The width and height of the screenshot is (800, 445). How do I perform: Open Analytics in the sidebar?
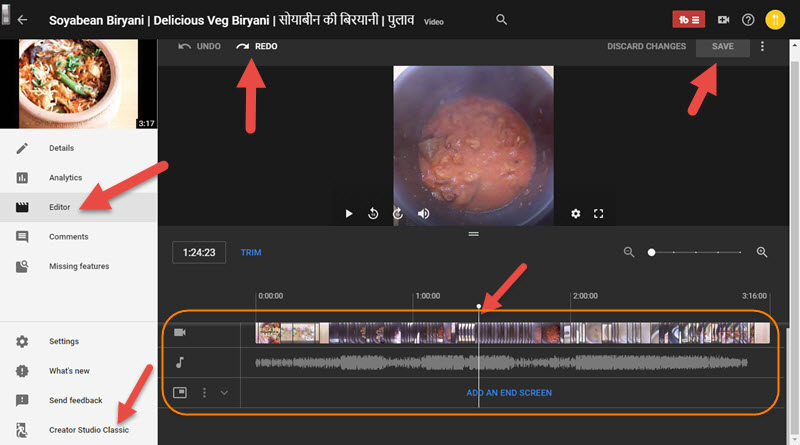pyautogui.click(x=79, y=178)
